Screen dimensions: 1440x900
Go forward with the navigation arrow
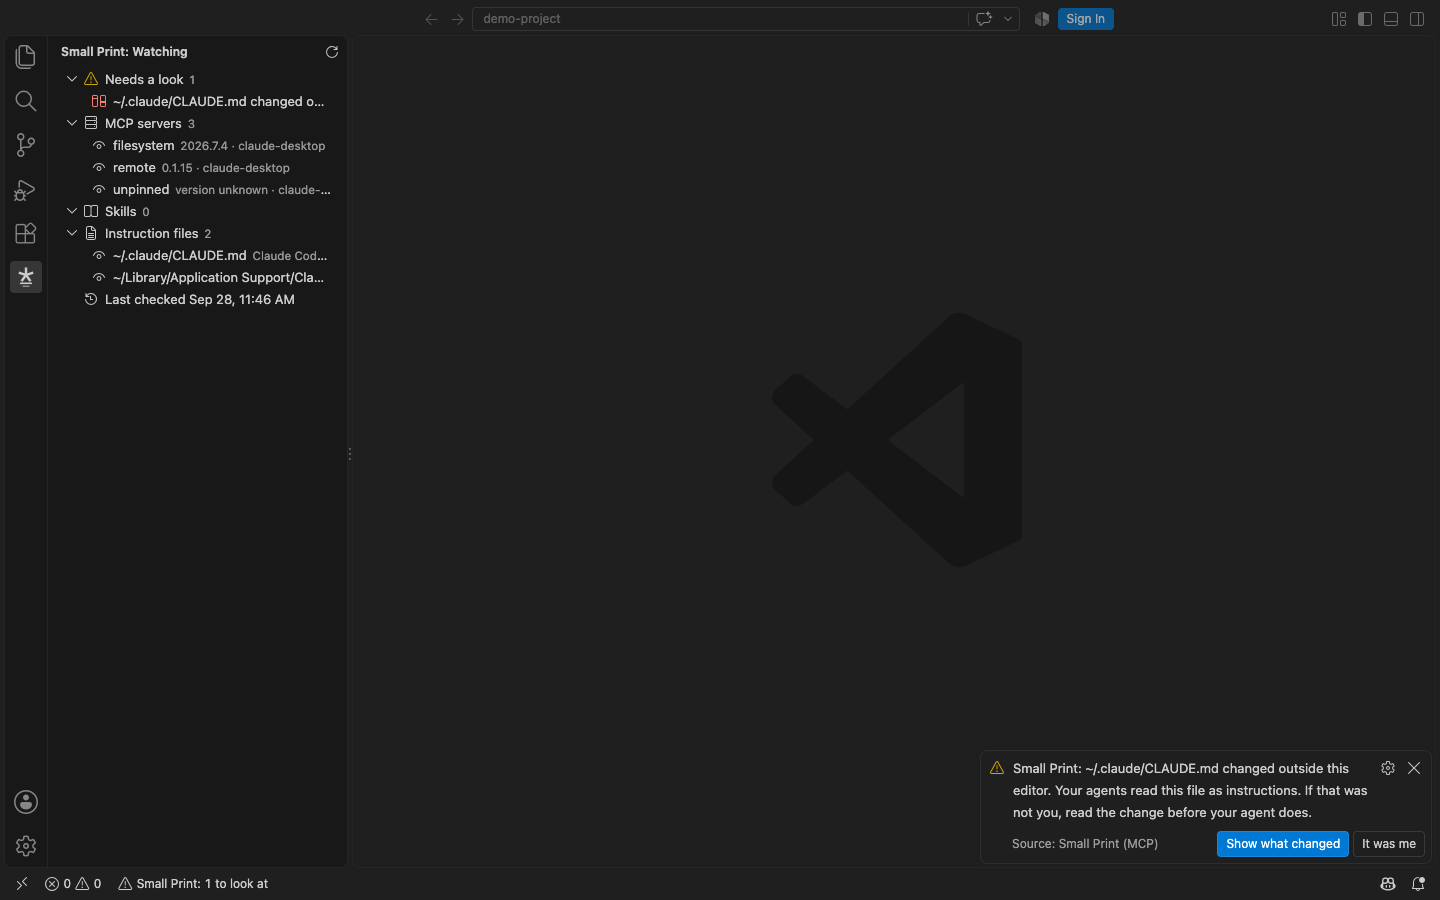pyautogui.click(x=457, y=19)
